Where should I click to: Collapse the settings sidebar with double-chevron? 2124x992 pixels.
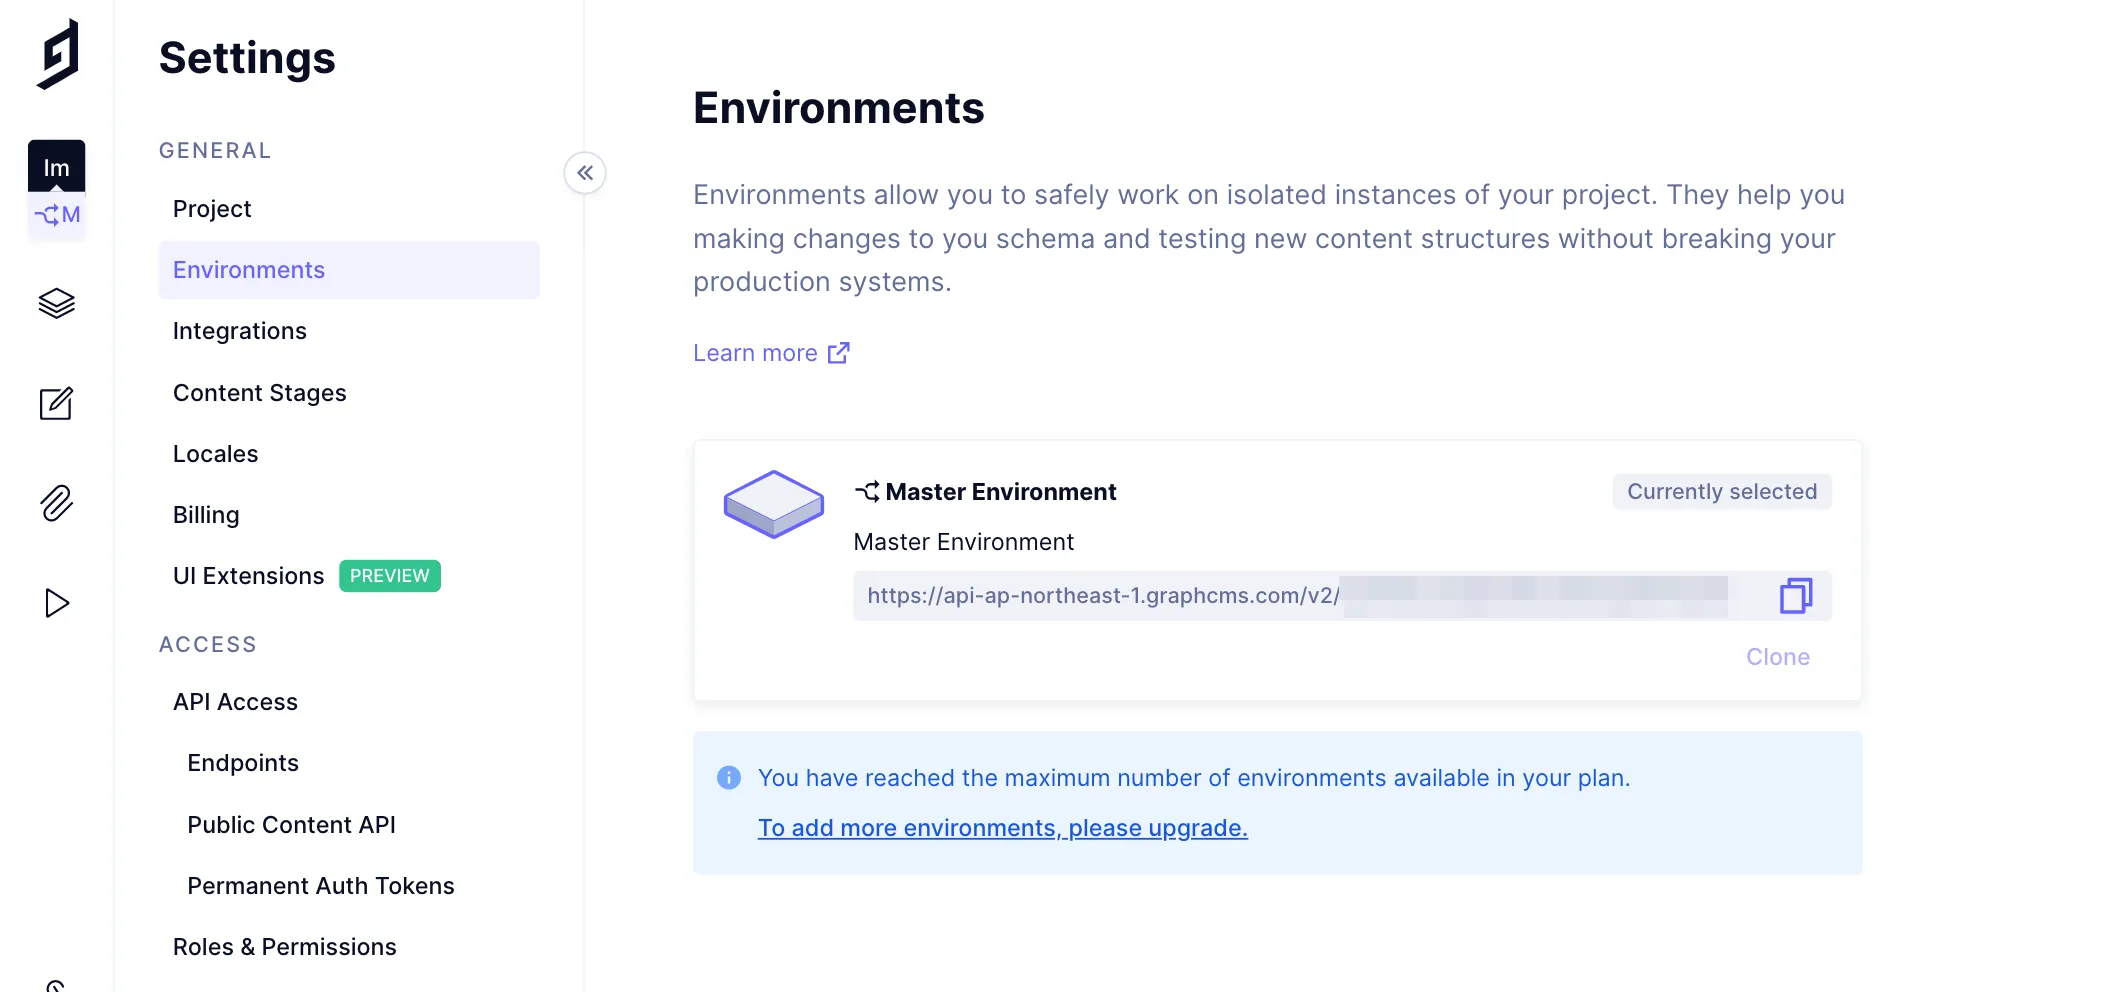(x=585, y=173)
